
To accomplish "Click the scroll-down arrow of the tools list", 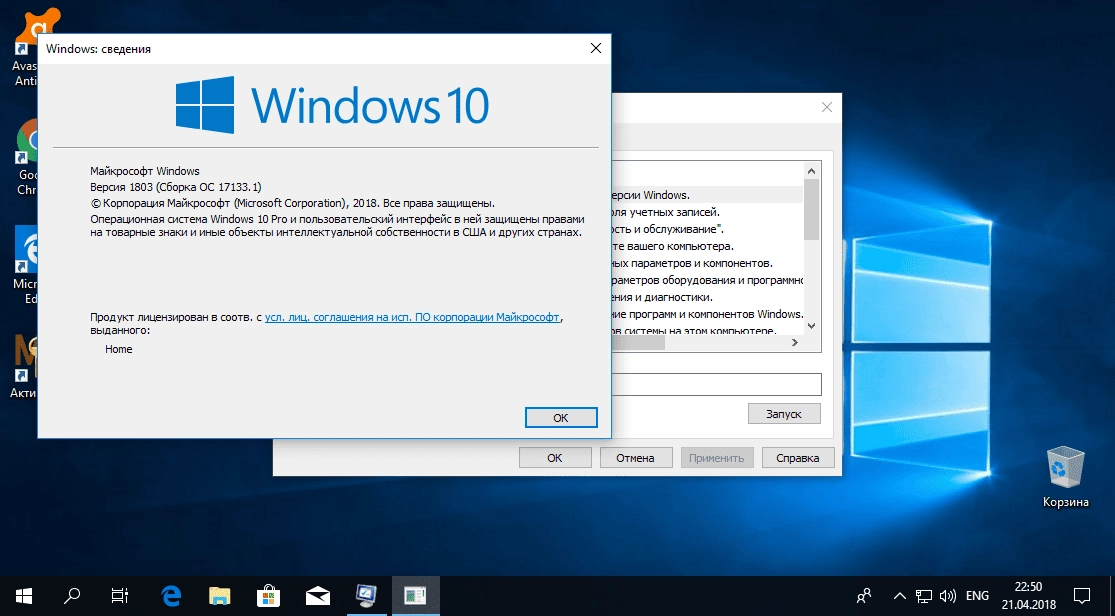I will click(x=811, y=326).
